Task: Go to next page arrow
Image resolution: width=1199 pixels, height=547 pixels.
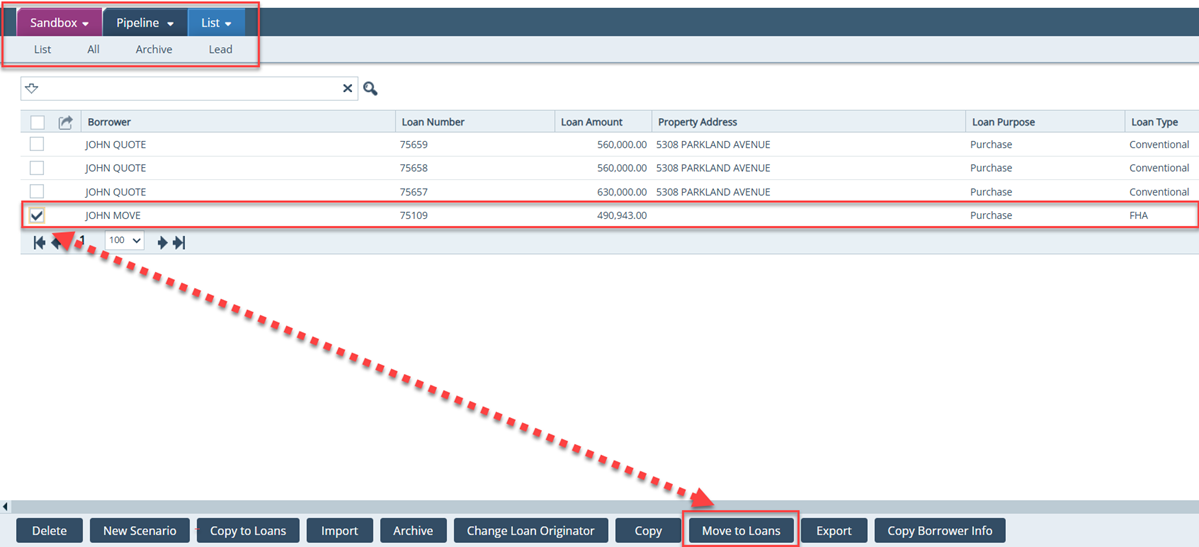Action: 163,242
